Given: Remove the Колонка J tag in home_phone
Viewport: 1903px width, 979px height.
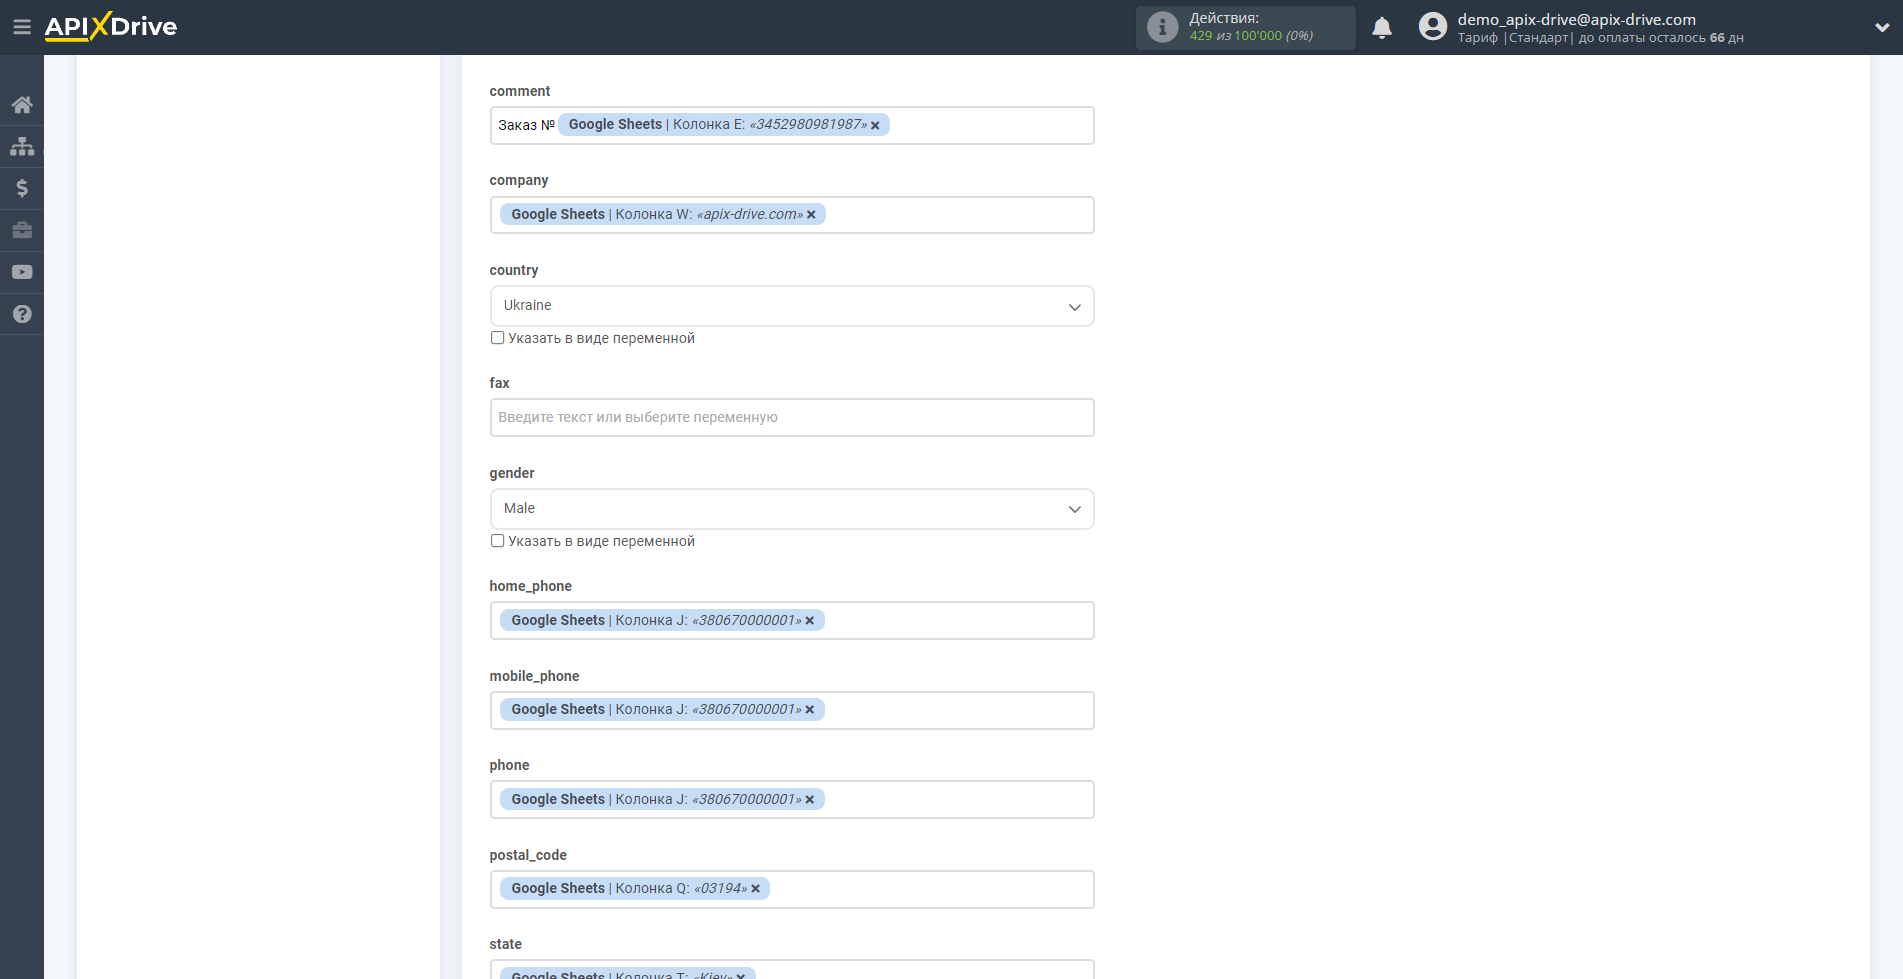Looking at the screenshot, I should tap(810, 621).
